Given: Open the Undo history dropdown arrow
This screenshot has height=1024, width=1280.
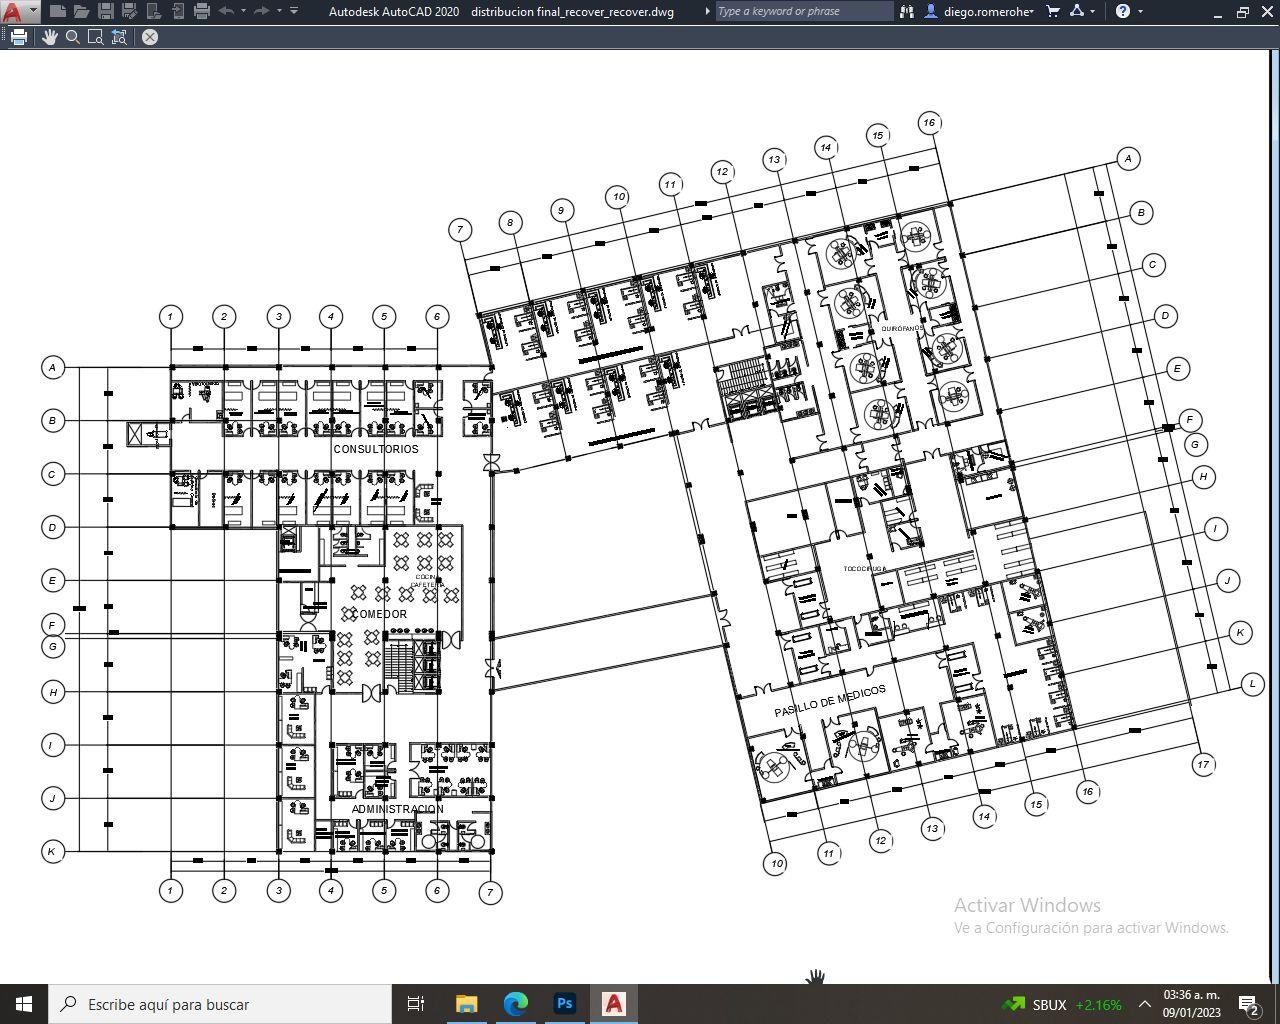Looking at the screenshot, I should (243, 12).
